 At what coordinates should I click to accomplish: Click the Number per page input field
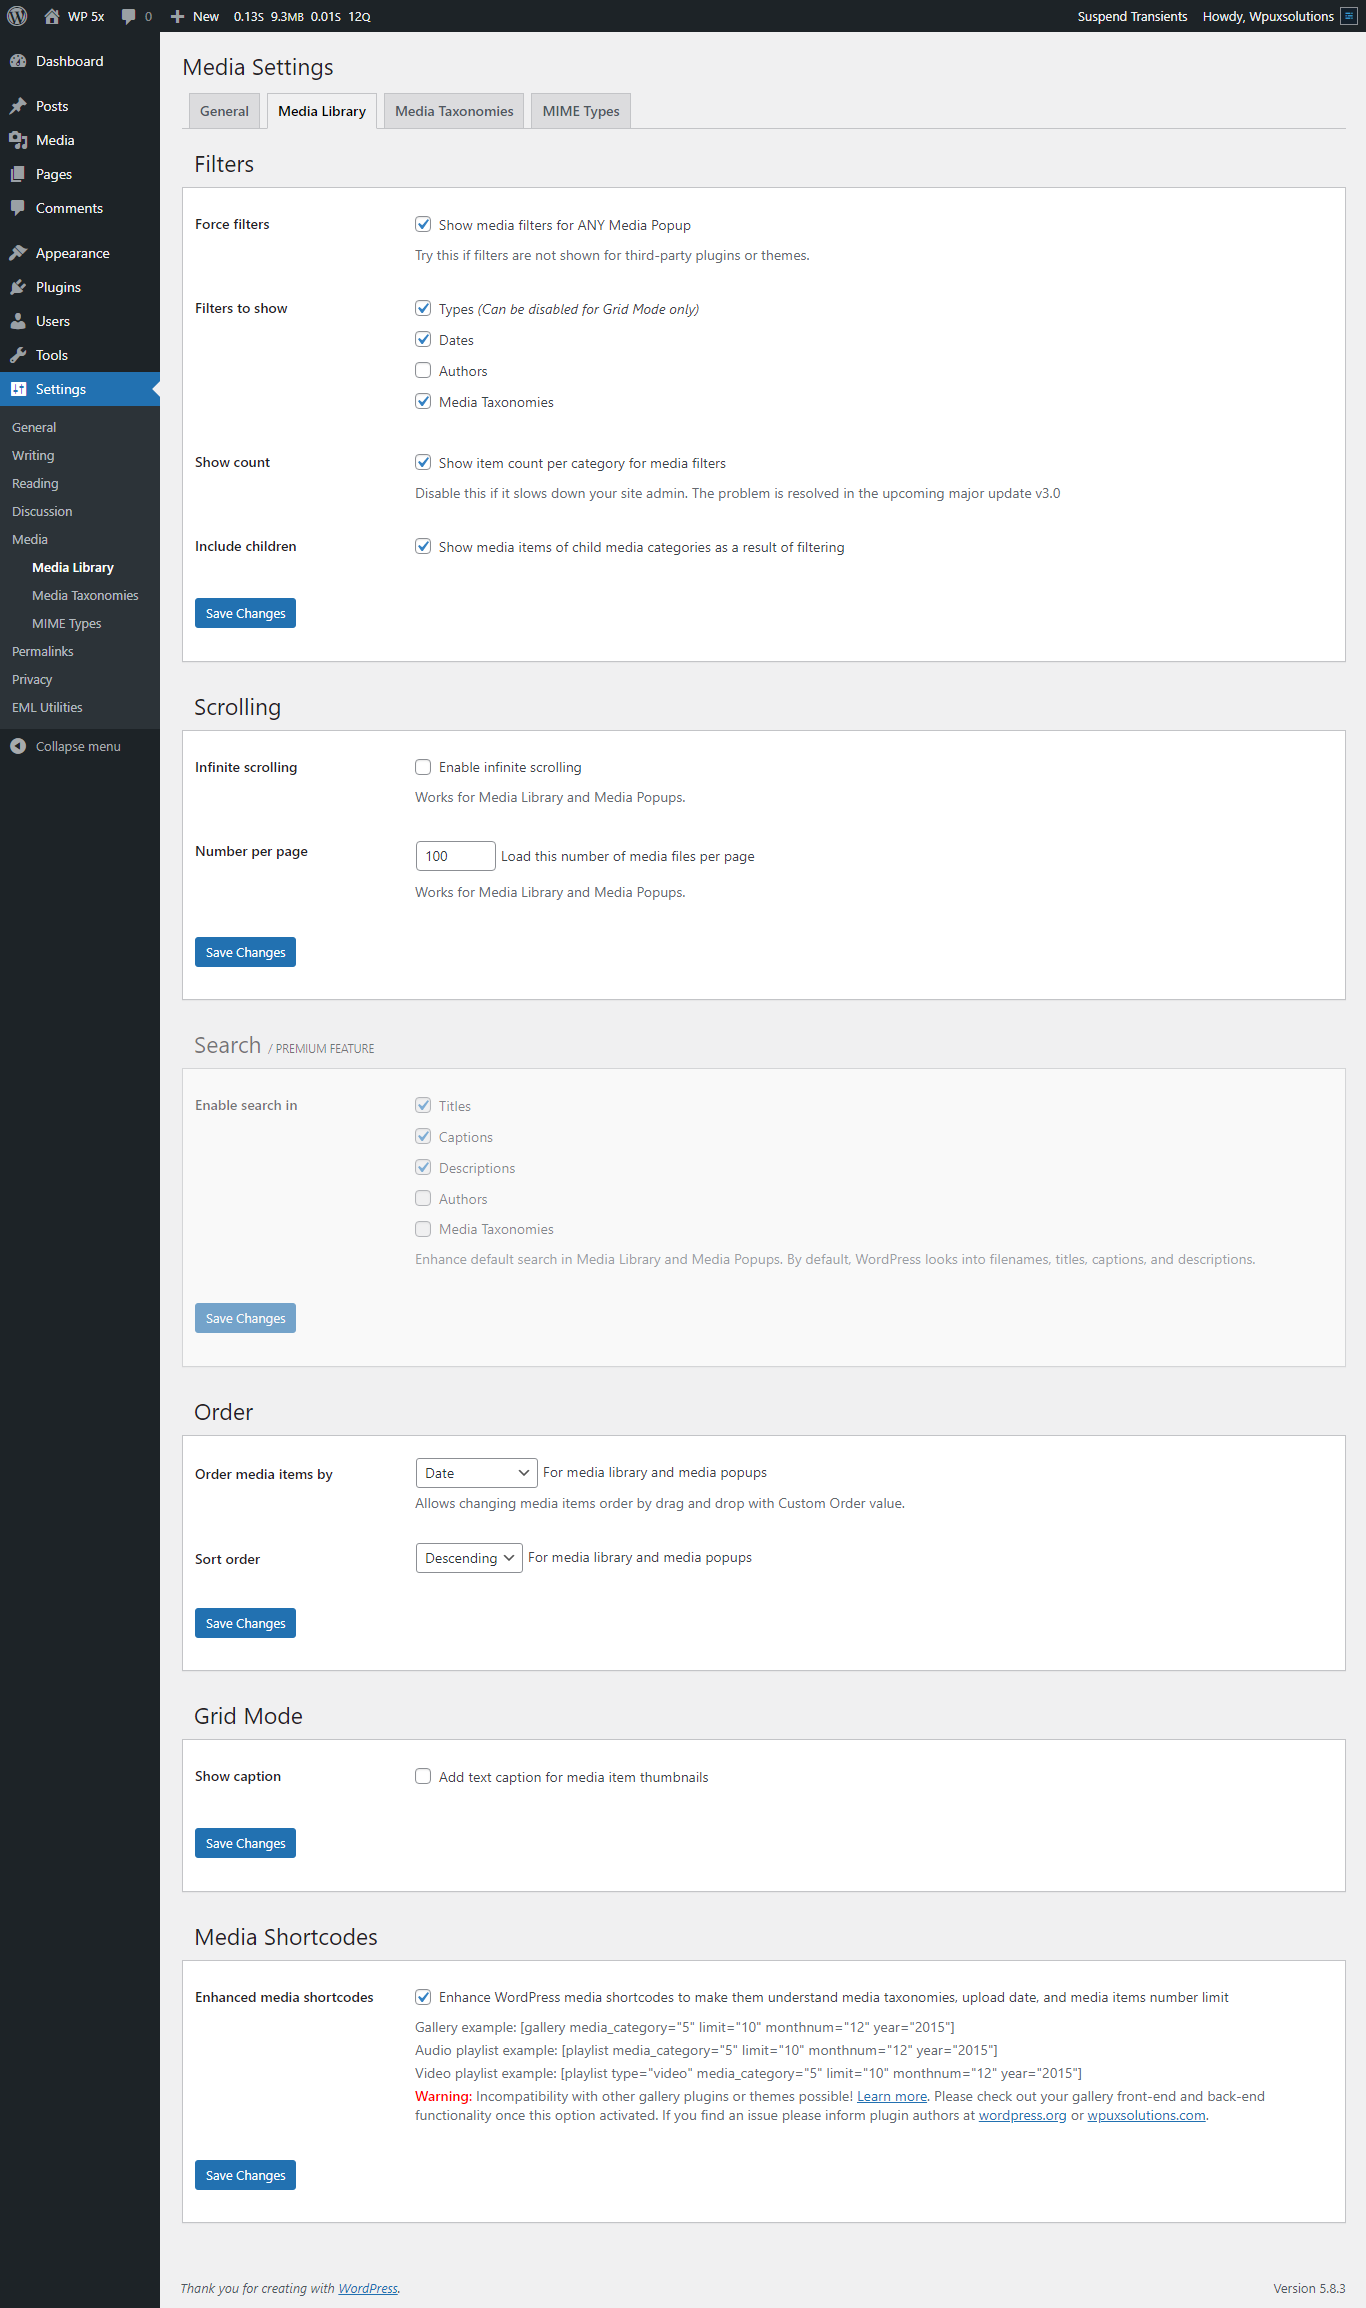tap(455, 856)
